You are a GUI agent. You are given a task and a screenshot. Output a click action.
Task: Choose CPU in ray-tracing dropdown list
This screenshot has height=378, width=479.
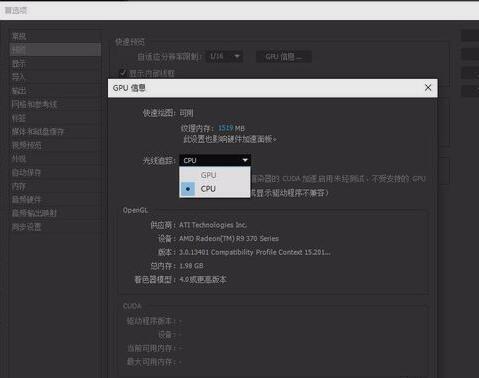coord(215,189)
